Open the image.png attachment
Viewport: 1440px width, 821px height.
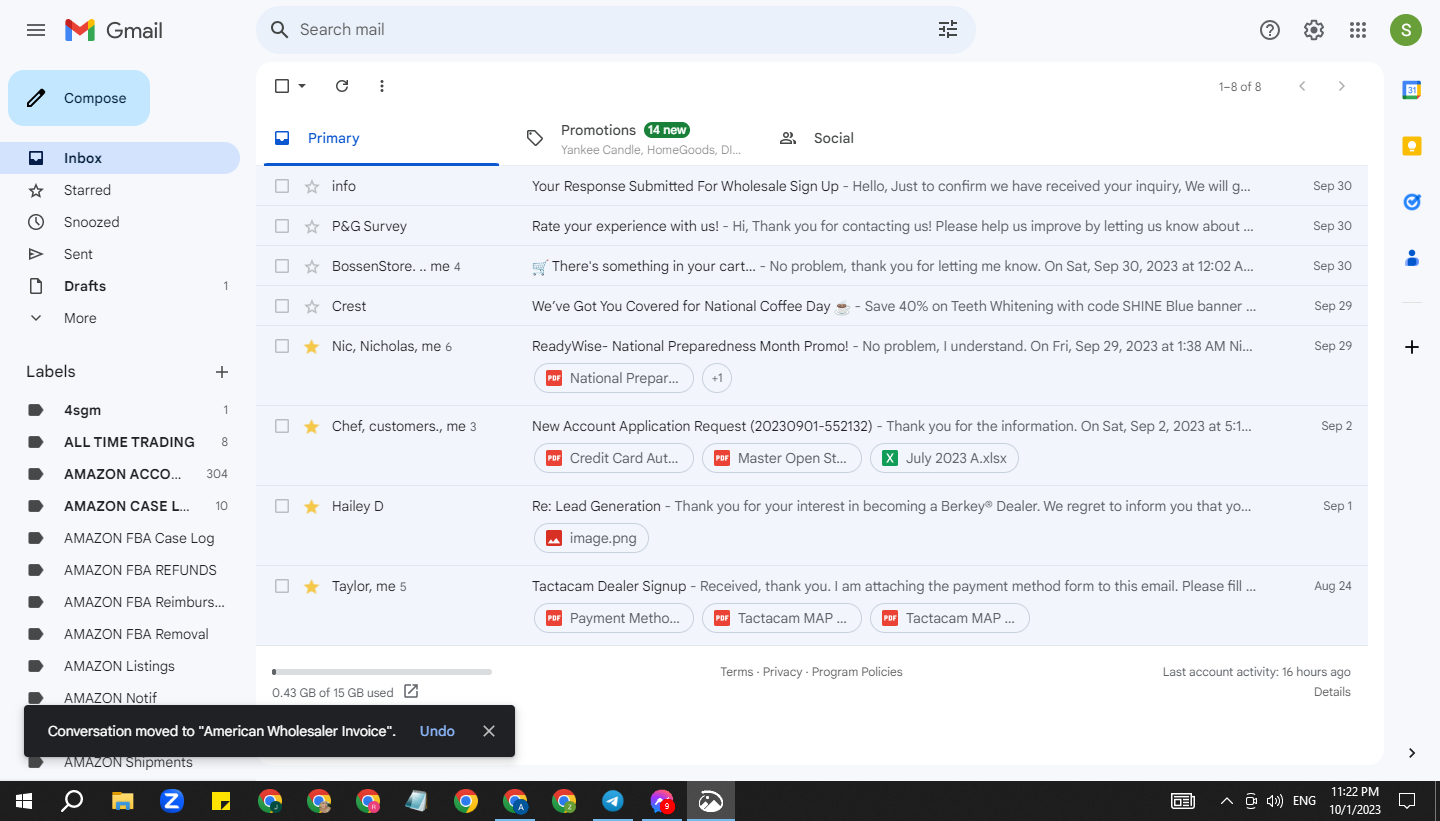click(x=592, y=538)
